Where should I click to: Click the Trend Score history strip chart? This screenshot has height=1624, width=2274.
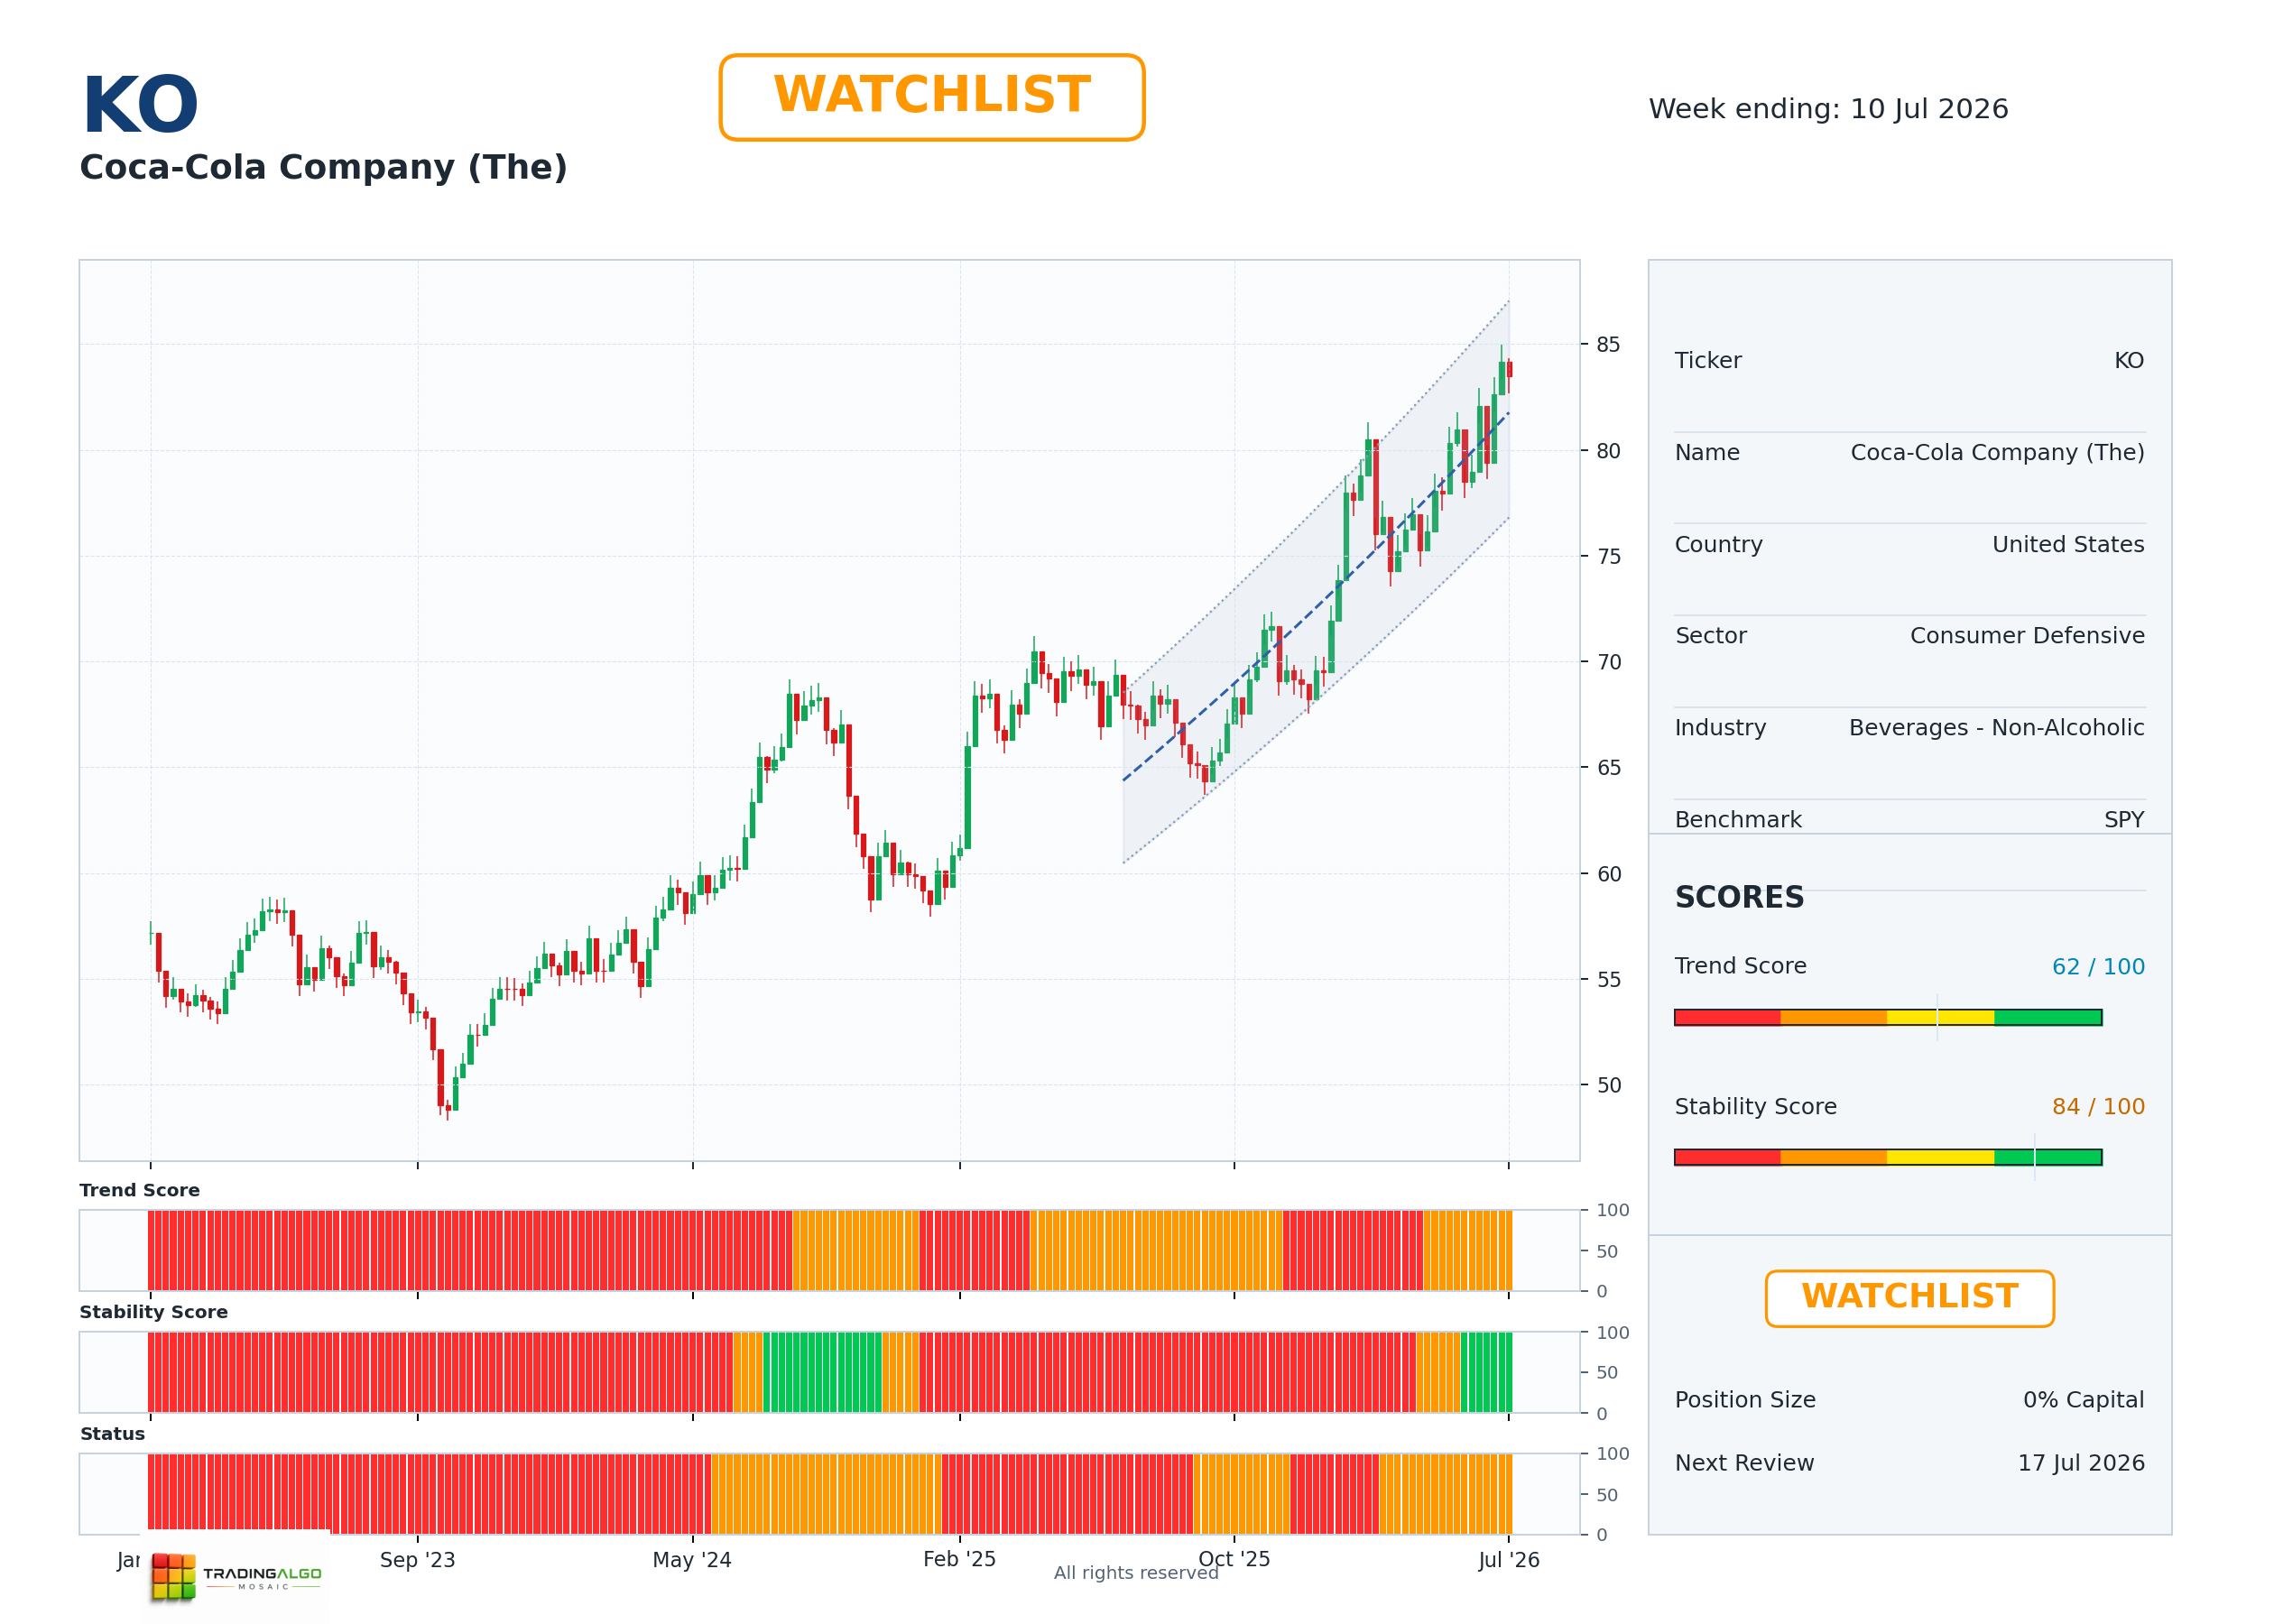[x=829, y=1250]
